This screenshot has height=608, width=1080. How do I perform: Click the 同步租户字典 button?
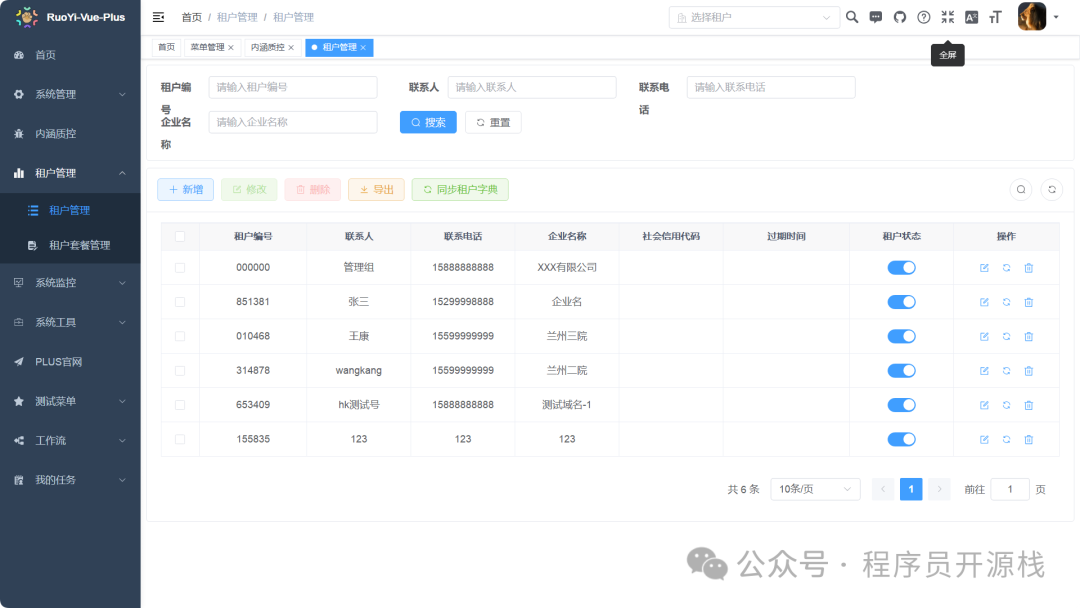point(460,189)
